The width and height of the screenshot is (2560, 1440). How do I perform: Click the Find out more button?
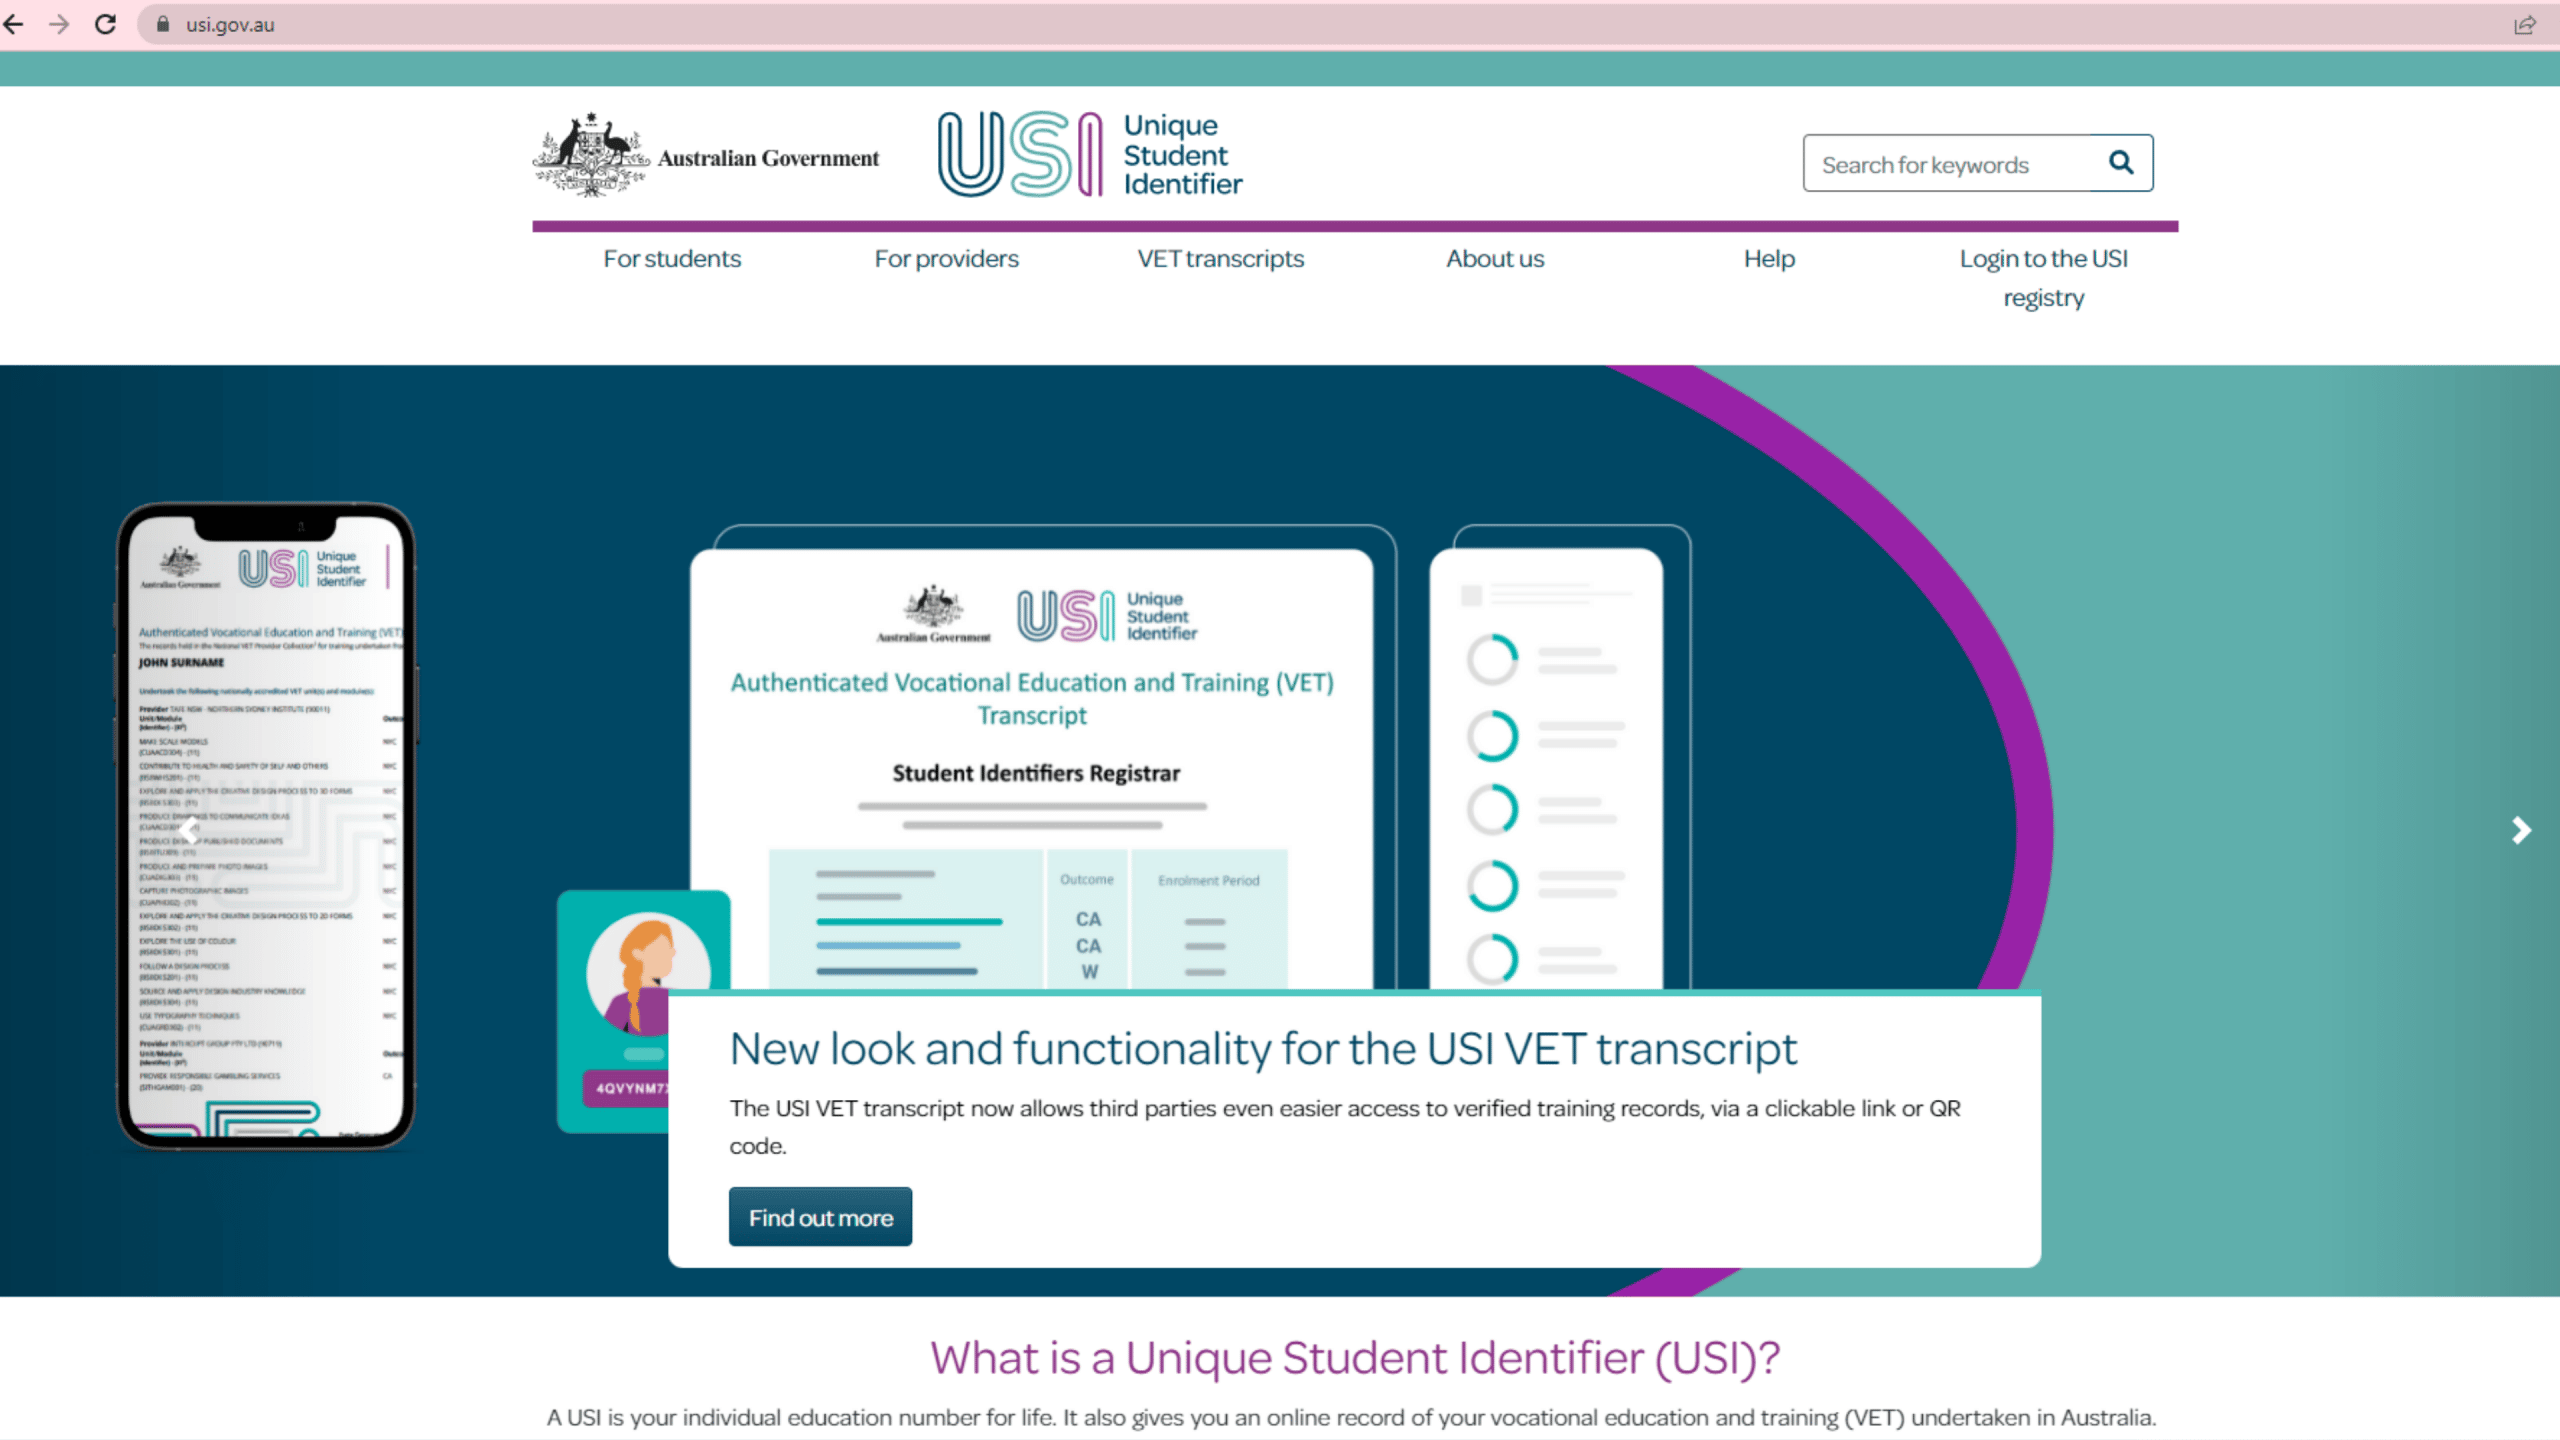[x=820, y=1217]
